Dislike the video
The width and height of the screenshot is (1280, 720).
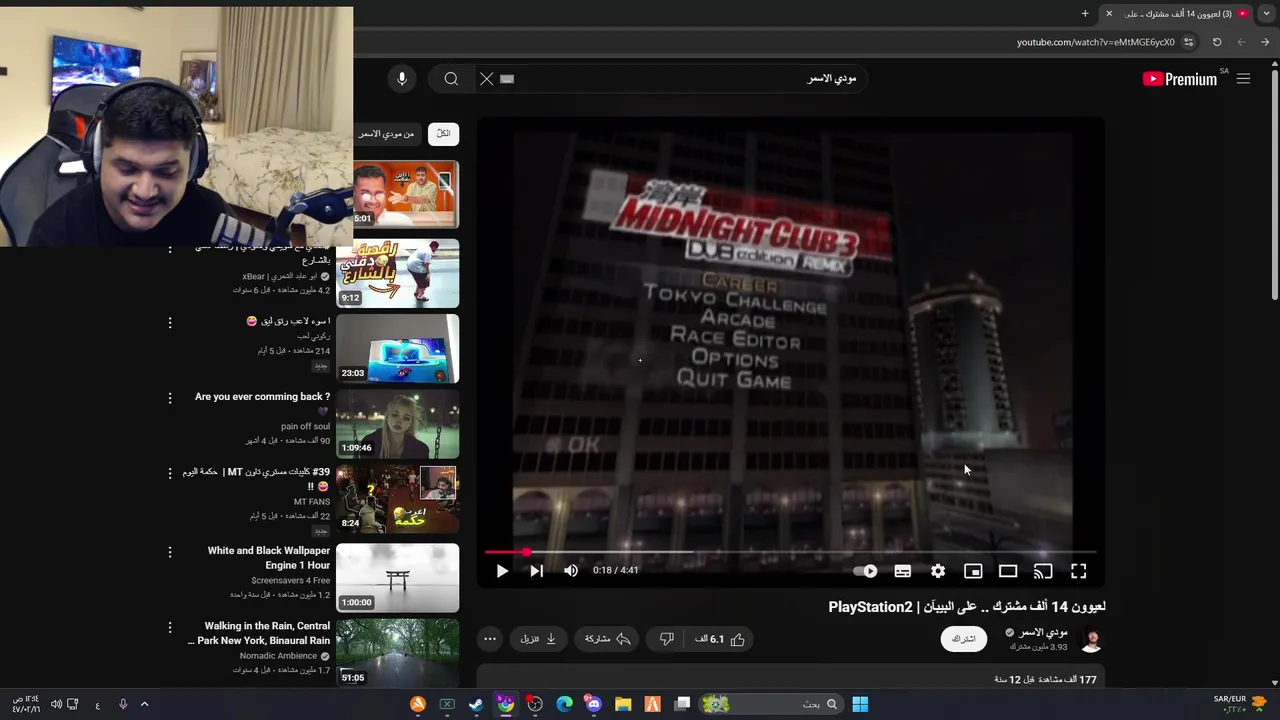tap(667, 639)
